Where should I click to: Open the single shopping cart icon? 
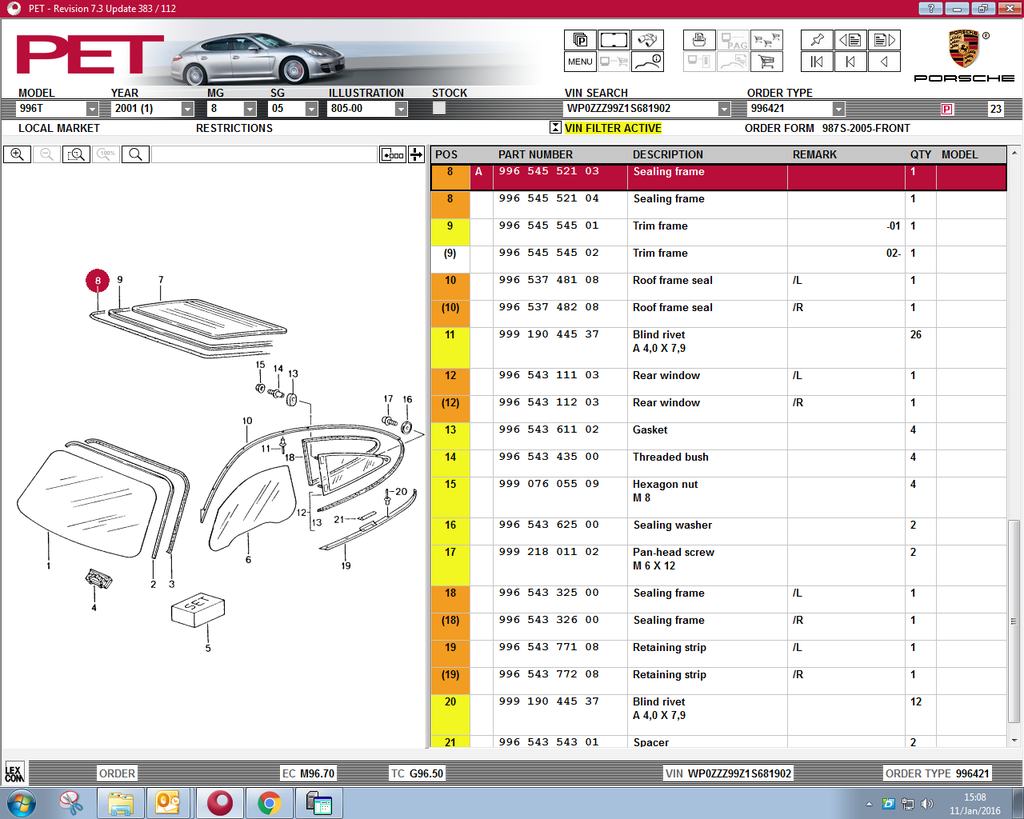tap(767, 61)
